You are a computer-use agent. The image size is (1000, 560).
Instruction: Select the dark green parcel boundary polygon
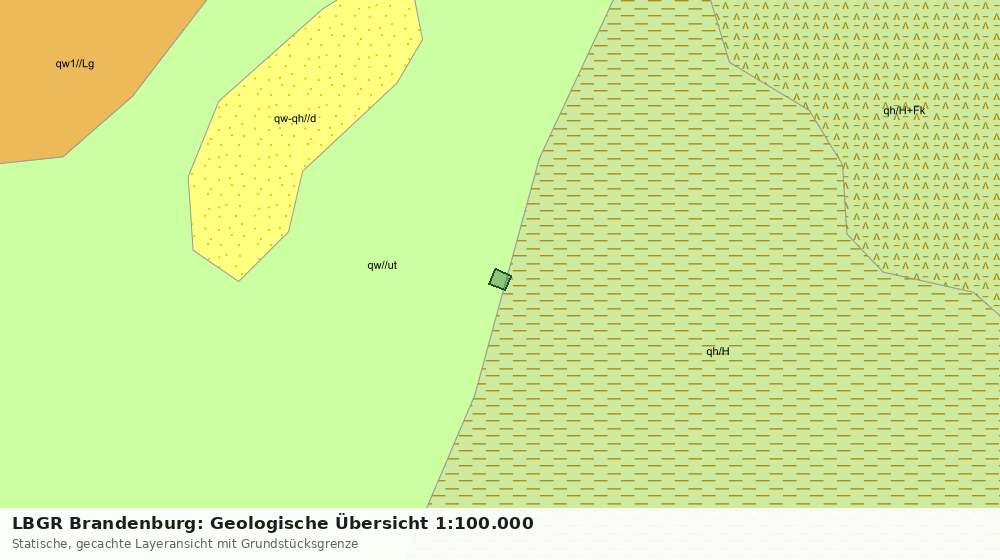pyautogui.click(x=500, y=279)
